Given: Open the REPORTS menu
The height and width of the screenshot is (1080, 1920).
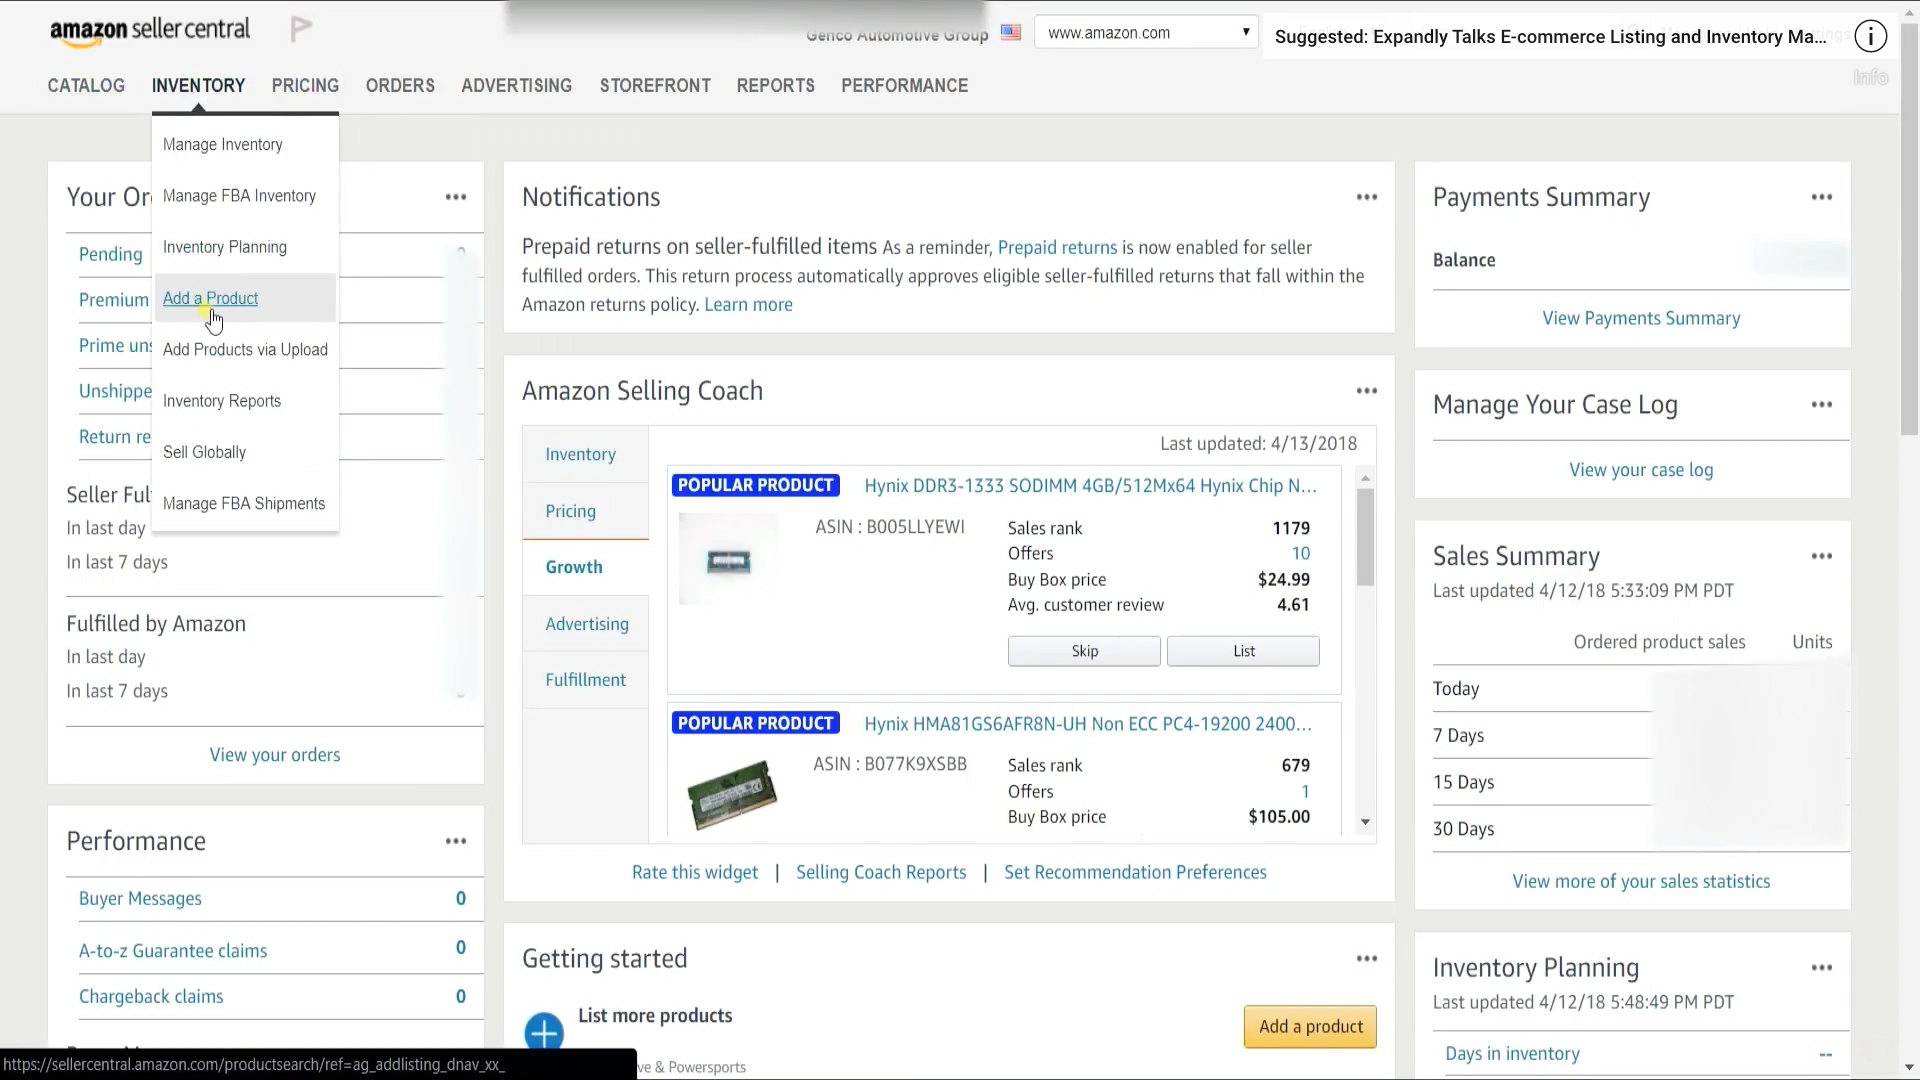Looking at the screenshot, I should coord(776,86).
